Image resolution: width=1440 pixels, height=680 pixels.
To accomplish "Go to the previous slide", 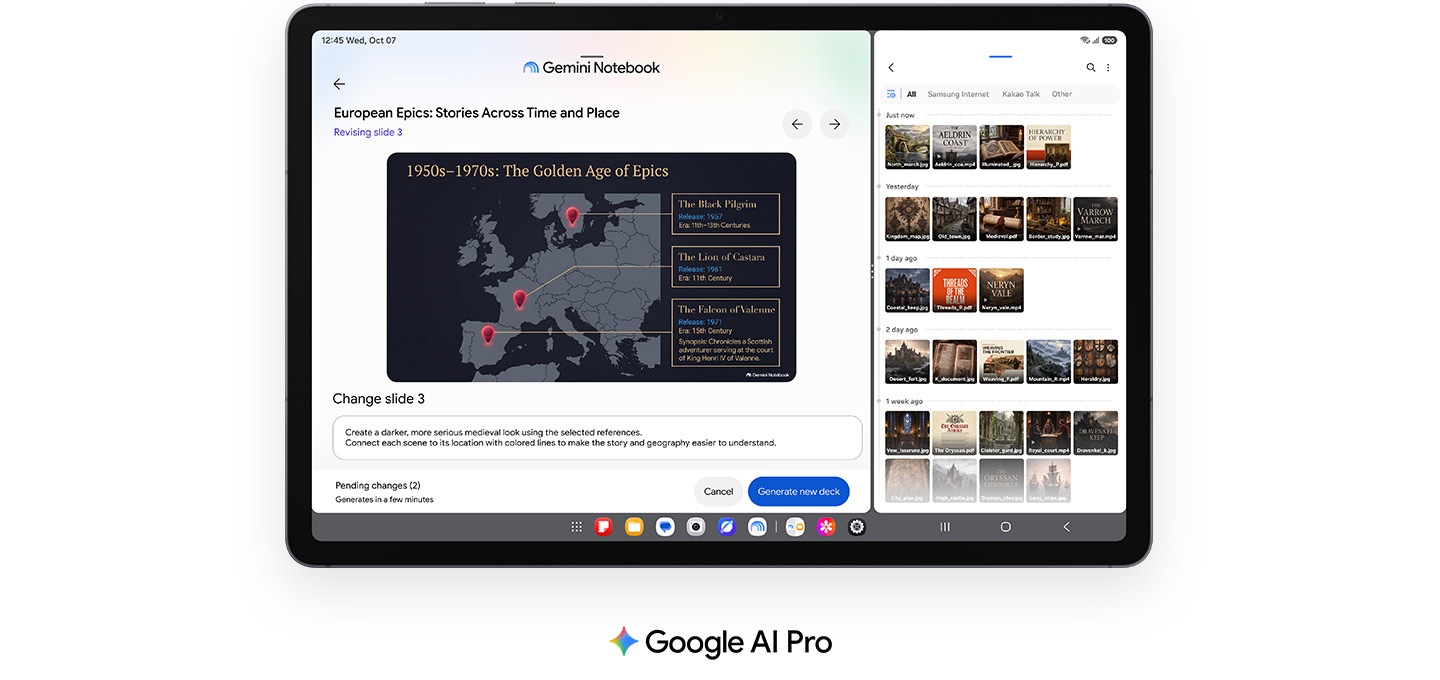I will [x=797, y=124].
